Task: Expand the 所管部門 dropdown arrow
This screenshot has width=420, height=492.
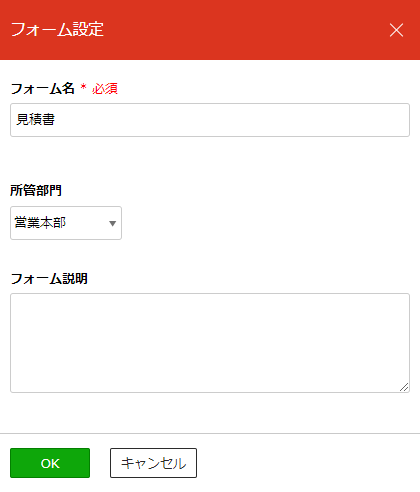Action: [x=112, y=223]
